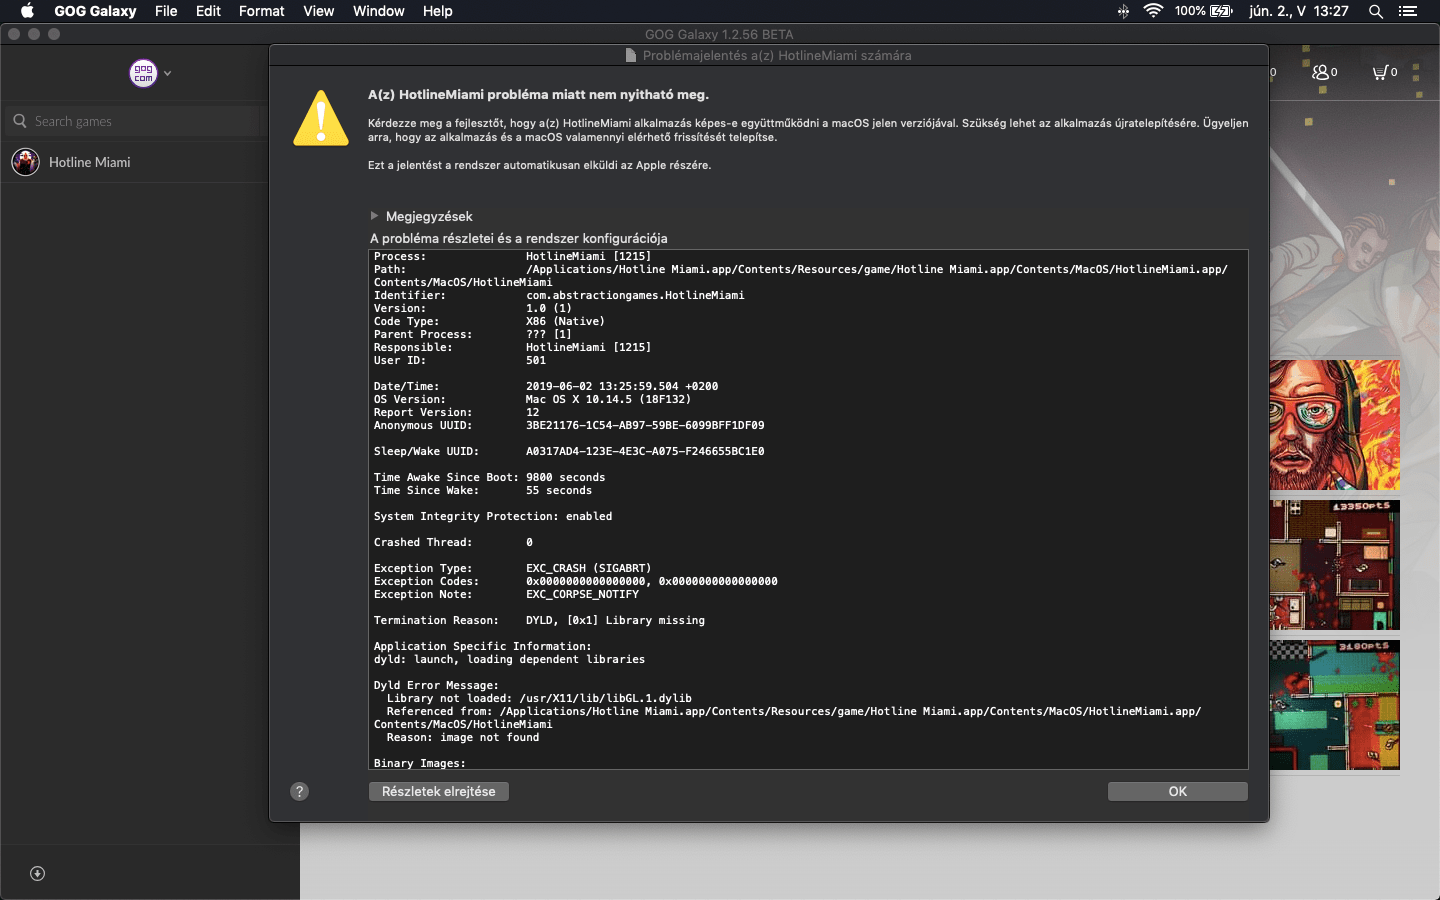Click the 'Library not loaded' error line
This screenshot has height=900, width=1440.
[x=539, y=699]
